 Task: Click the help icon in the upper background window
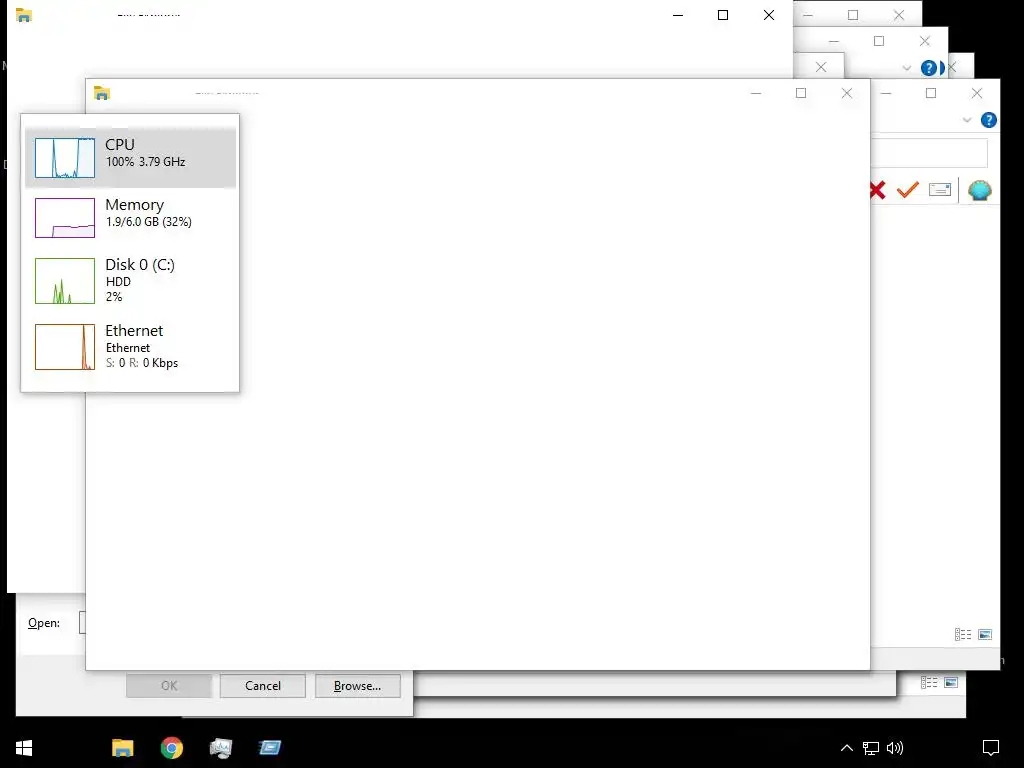click(x=929, y=68)
